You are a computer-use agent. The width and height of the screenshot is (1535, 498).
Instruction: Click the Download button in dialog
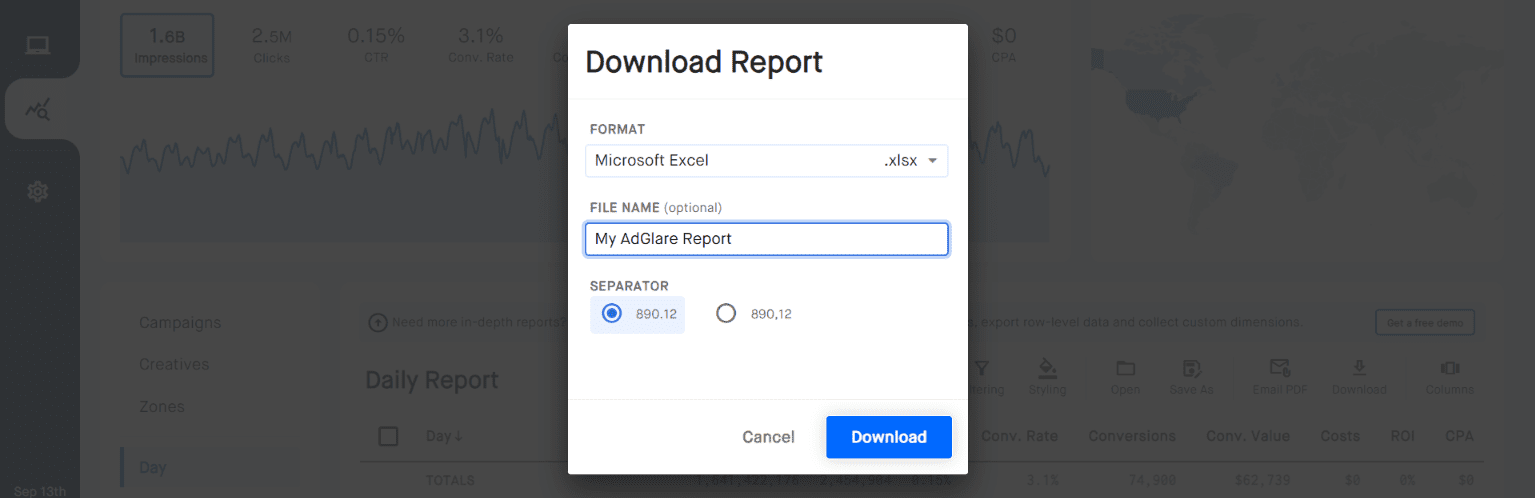point(888,437)
